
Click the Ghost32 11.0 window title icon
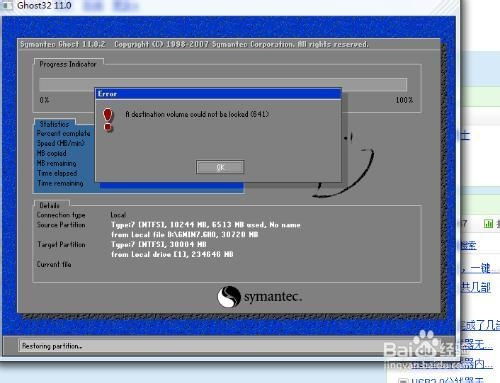click(x=6, y=6)
